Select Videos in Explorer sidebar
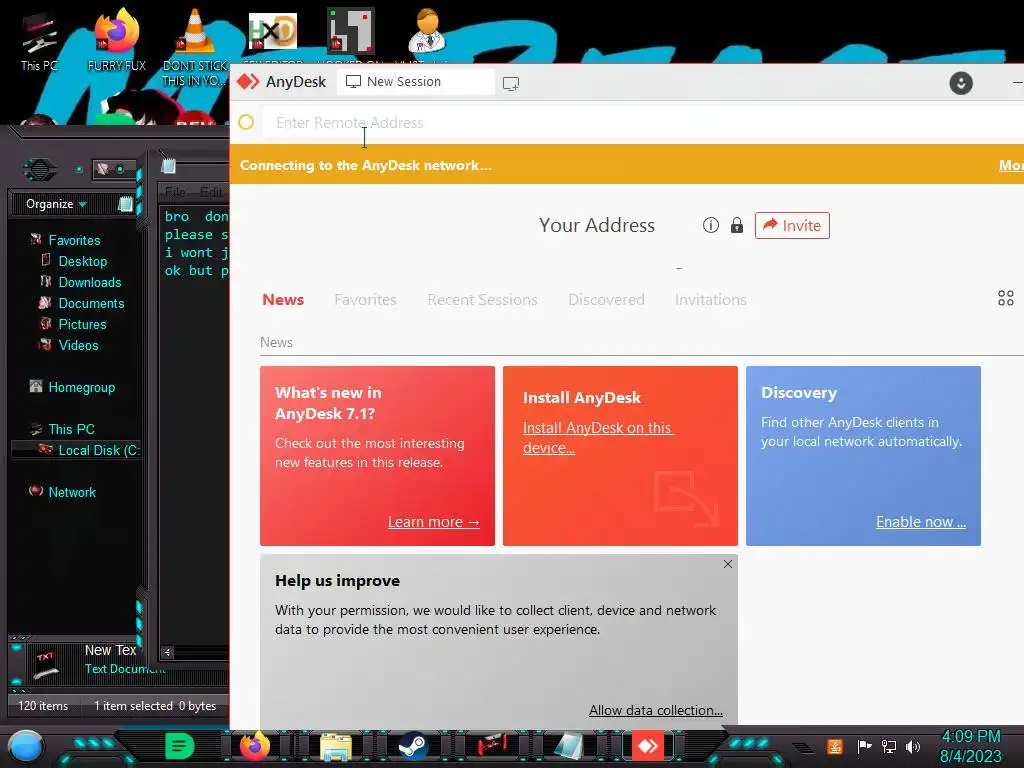 tap(78, 345)
